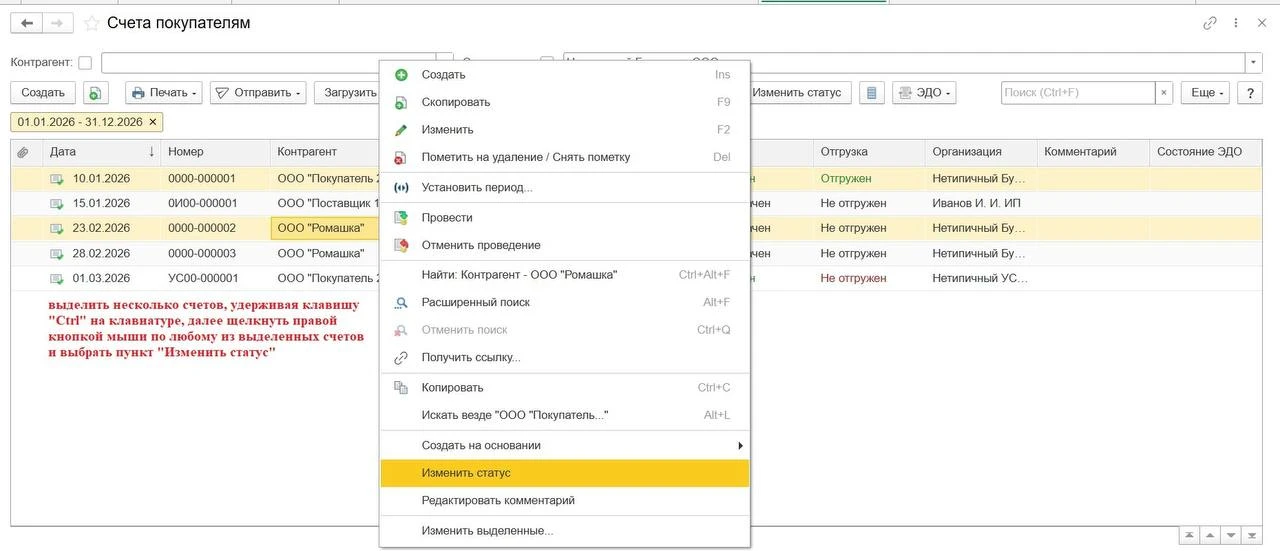Viewport: 1280px width, 551px height.
Task: Clear the search field with x
Action: pos(1163,93)
